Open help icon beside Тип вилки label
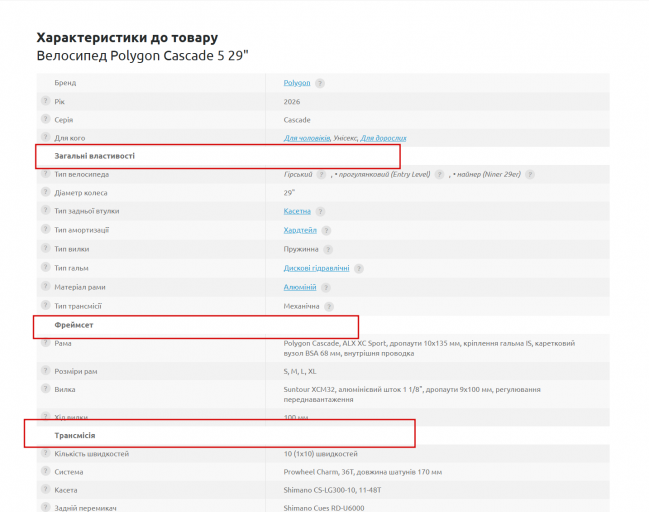The width and height of the screenshot is (649, 512). (x=45, y=248)
